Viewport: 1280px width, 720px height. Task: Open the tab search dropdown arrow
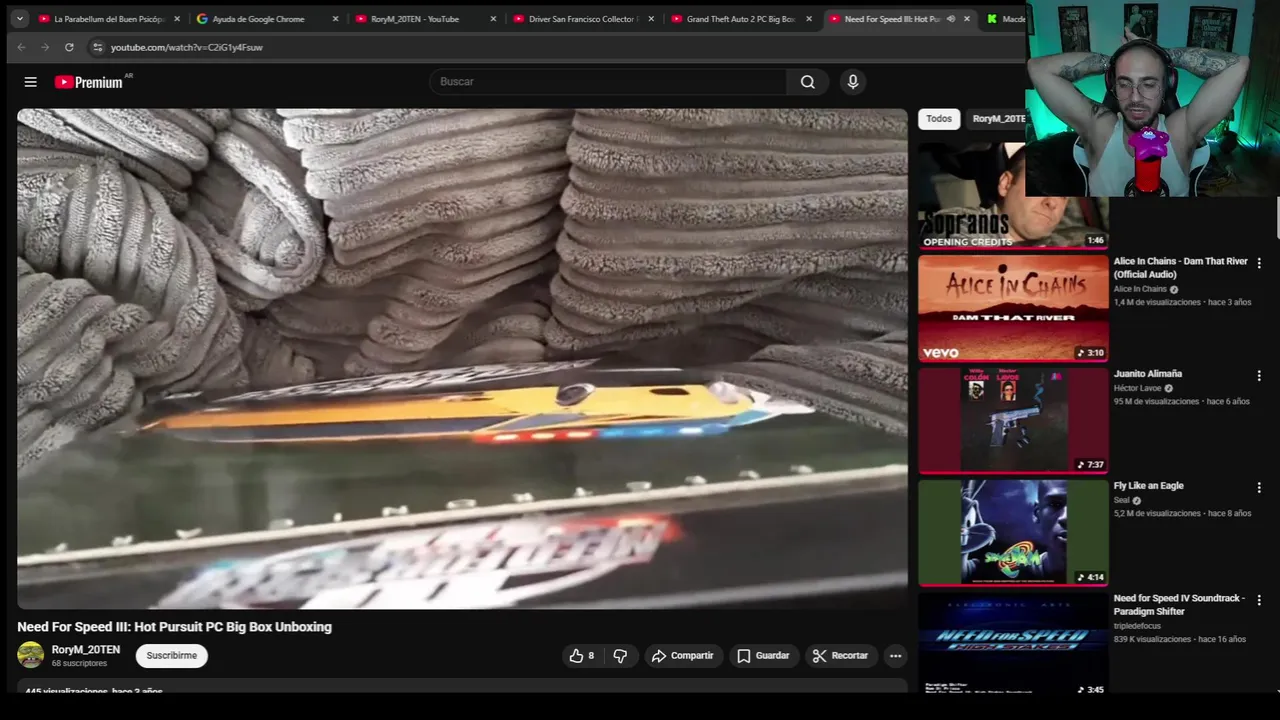point(19,18)
